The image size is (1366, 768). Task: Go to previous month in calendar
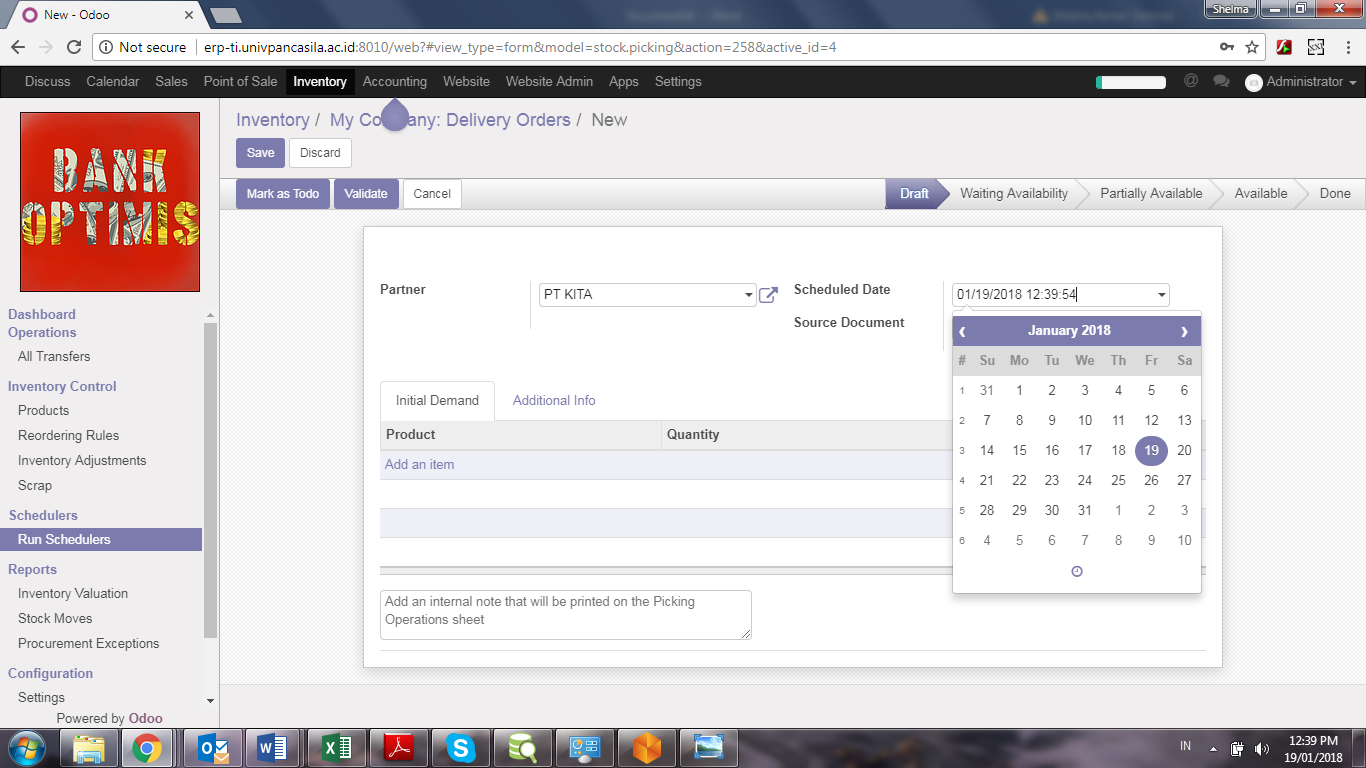tap(962, 331)
